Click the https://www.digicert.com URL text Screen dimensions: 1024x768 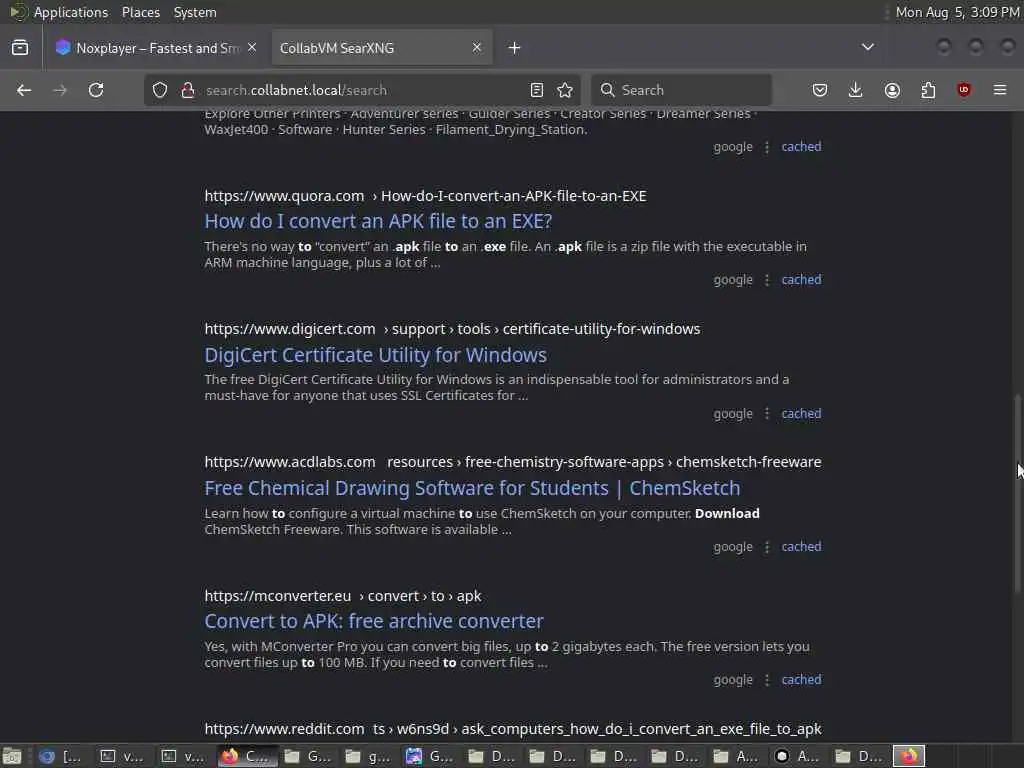[x=290, y=329]
